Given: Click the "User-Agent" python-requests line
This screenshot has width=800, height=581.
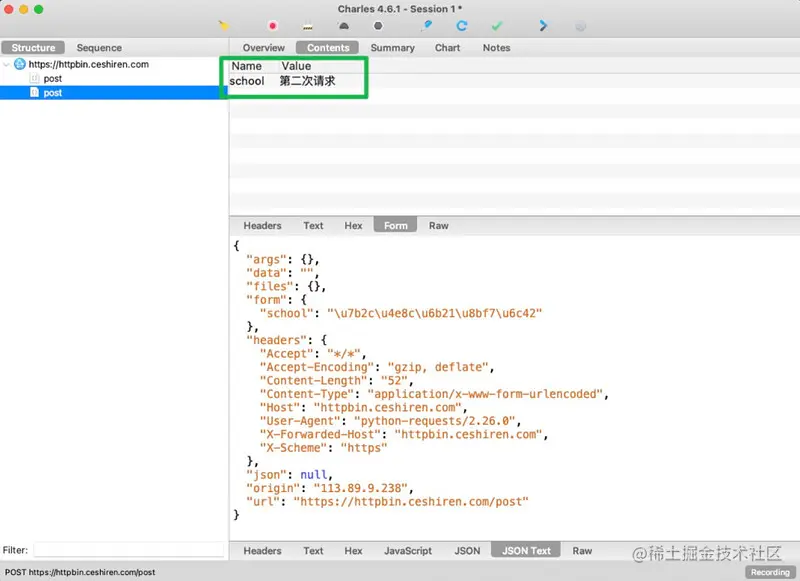Looking at the screenshot, I should [390, 420].
